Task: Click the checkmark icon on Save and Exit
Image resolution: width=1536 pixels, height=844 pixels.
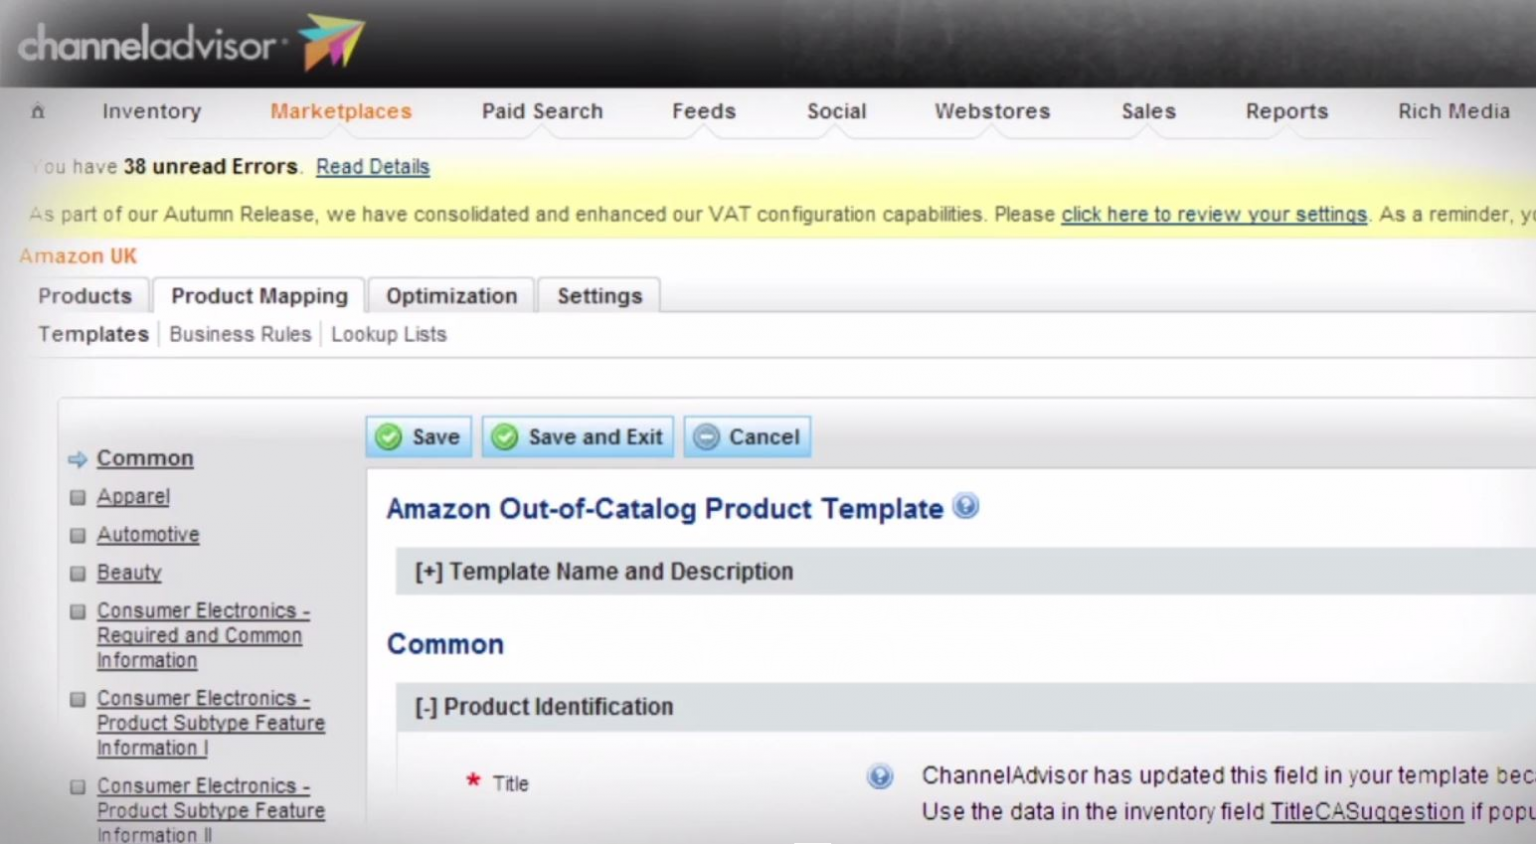Action: tap(505, 436)
